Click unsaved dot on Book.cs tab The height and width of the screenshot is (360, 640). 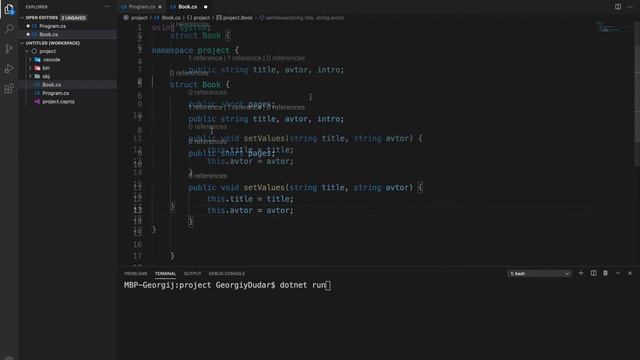pos(205,7)
